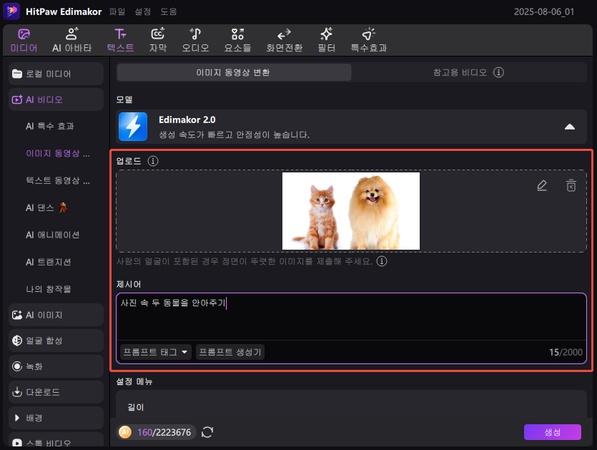Open the 프롬프트 태그 dropdown

click(x=155, y=352)
